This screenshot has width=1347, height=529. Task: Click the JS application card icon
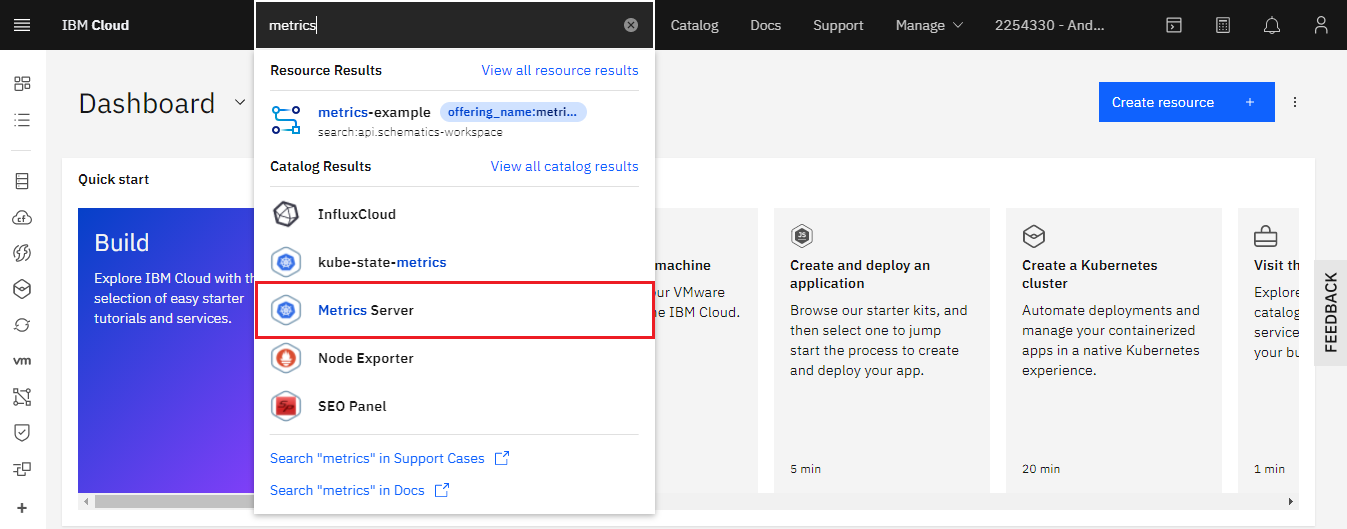pyautogui.click(x=801, y=237)
